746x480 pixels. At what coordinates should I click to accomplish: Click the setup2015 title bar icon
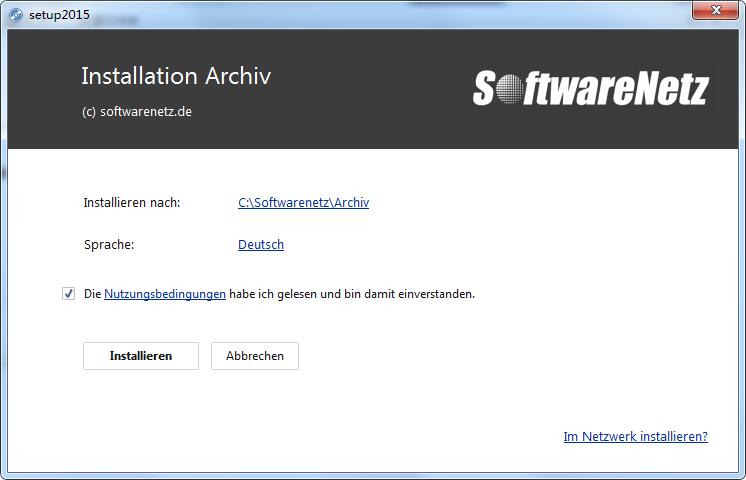(x=16, y=15)
